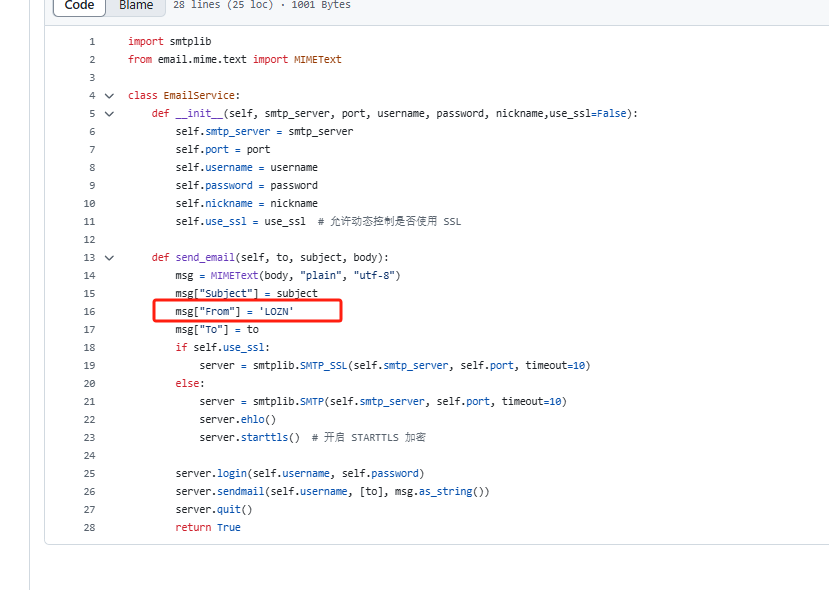This screenshot has height=590, width=829.
Task: Click the Chinese SSL comment on line 11
Action: (x=389, y=221)
